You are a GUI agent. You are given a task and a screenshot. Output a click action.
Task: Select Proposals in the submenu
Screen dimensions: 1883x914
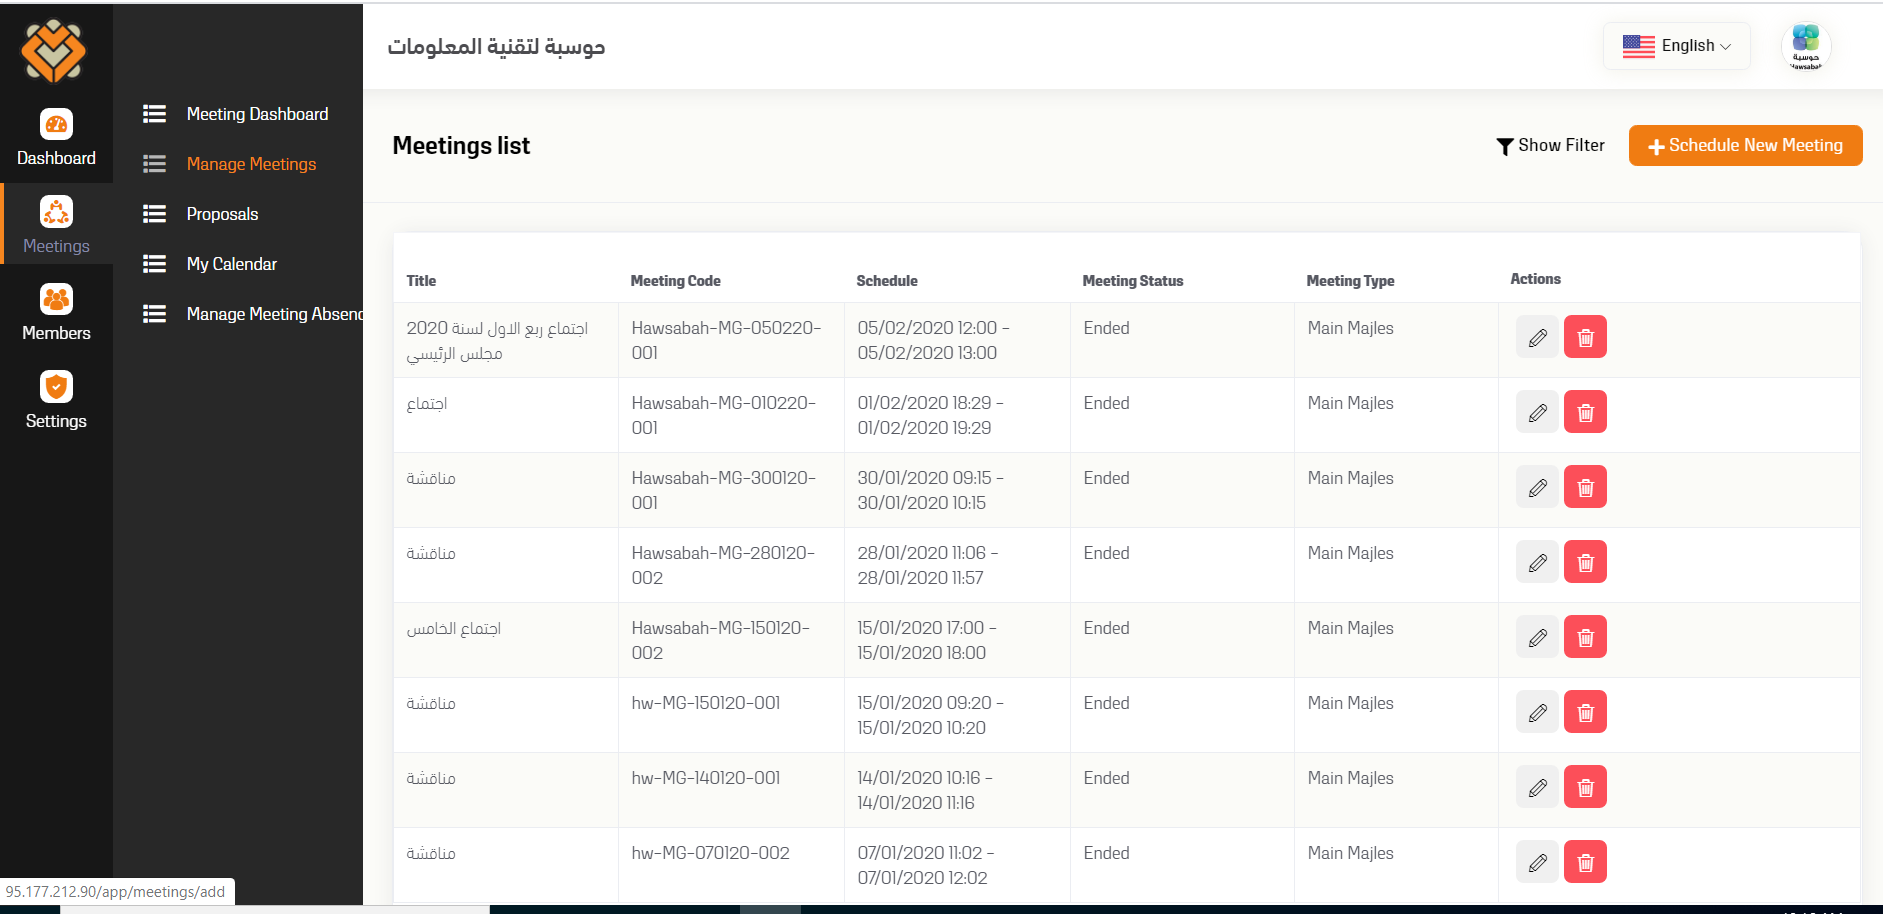coord(222,214)
